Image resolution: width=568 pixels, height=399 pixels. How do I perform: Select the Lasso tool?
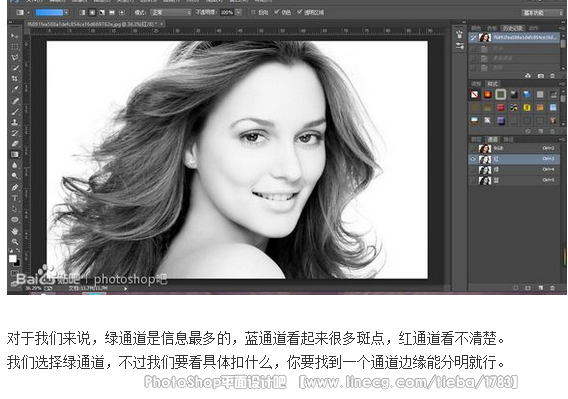click(x=14, y=57)
